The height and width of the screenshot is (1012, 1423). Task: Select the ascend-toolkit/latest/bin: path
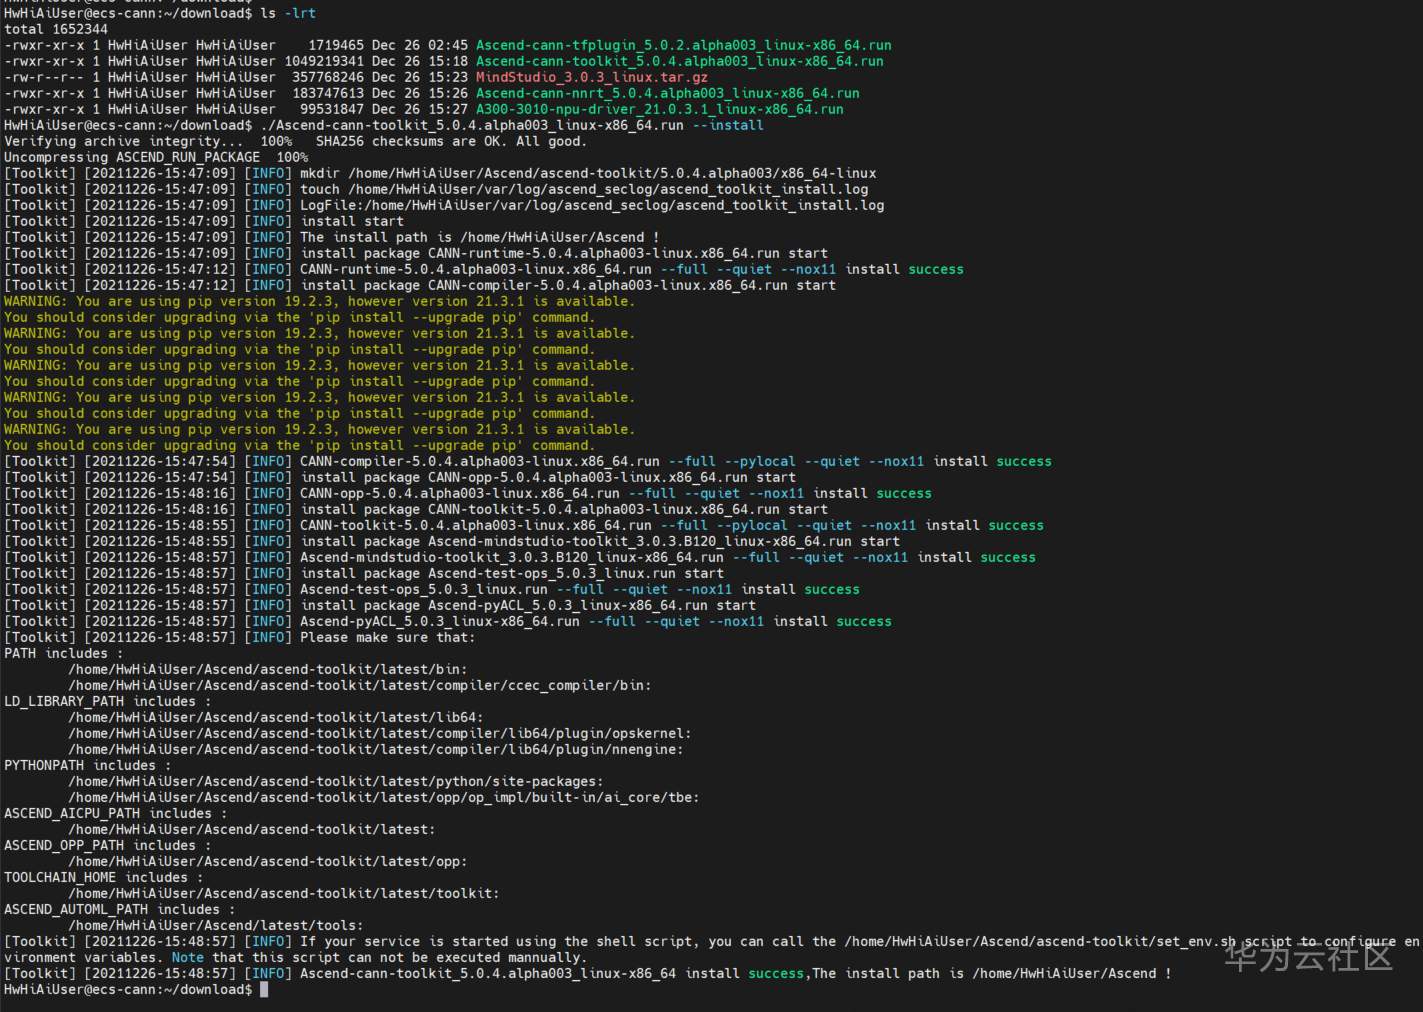click(x=268, y=669)
